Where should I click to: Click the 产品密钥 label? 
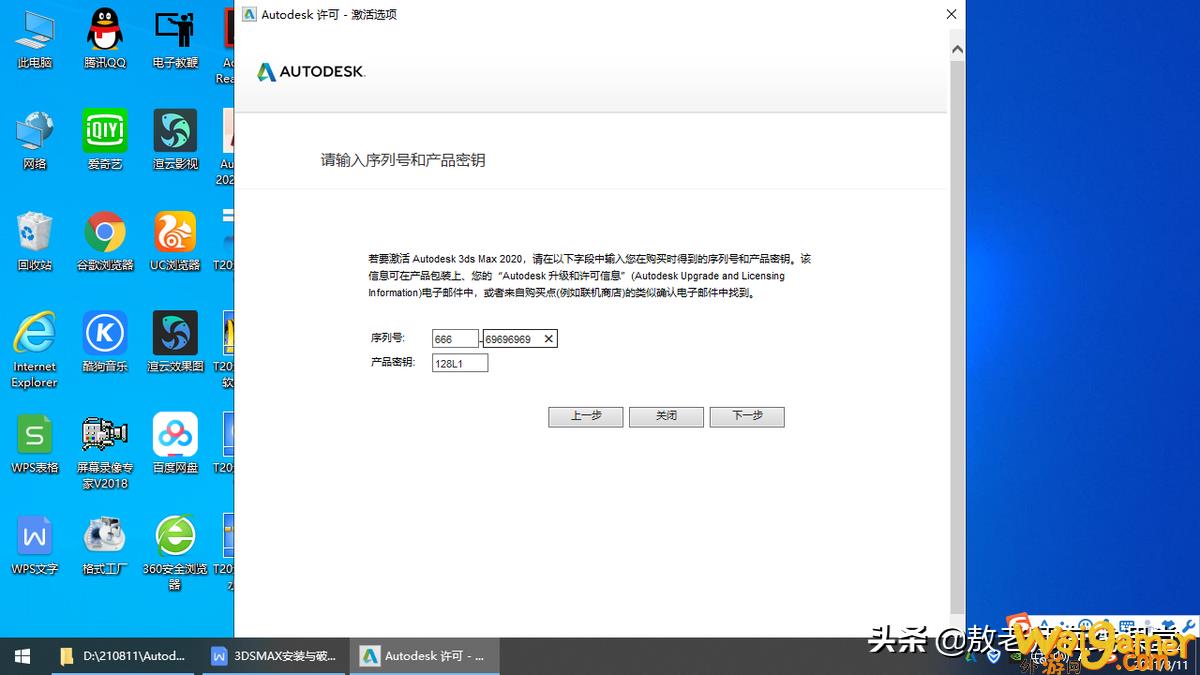[x=392, y=363]
